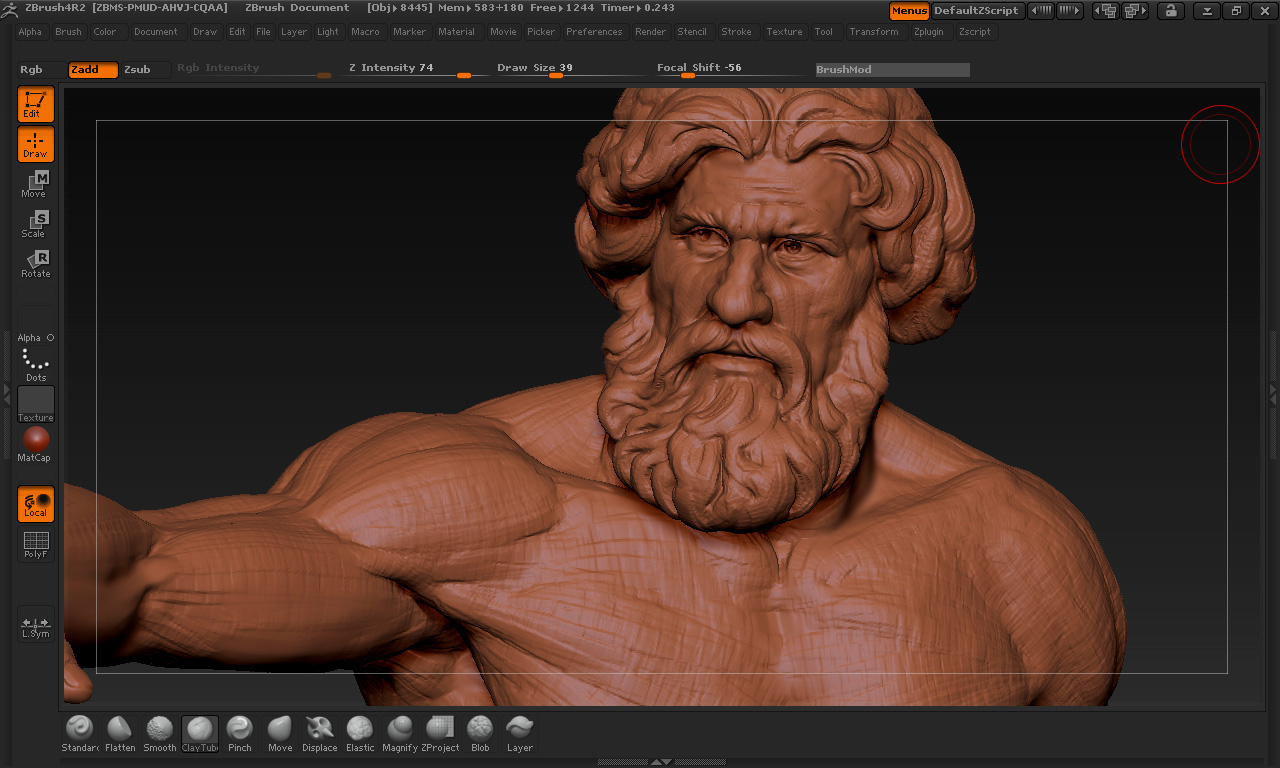
Task: Open the File menu
Action: tap(263, 32)
